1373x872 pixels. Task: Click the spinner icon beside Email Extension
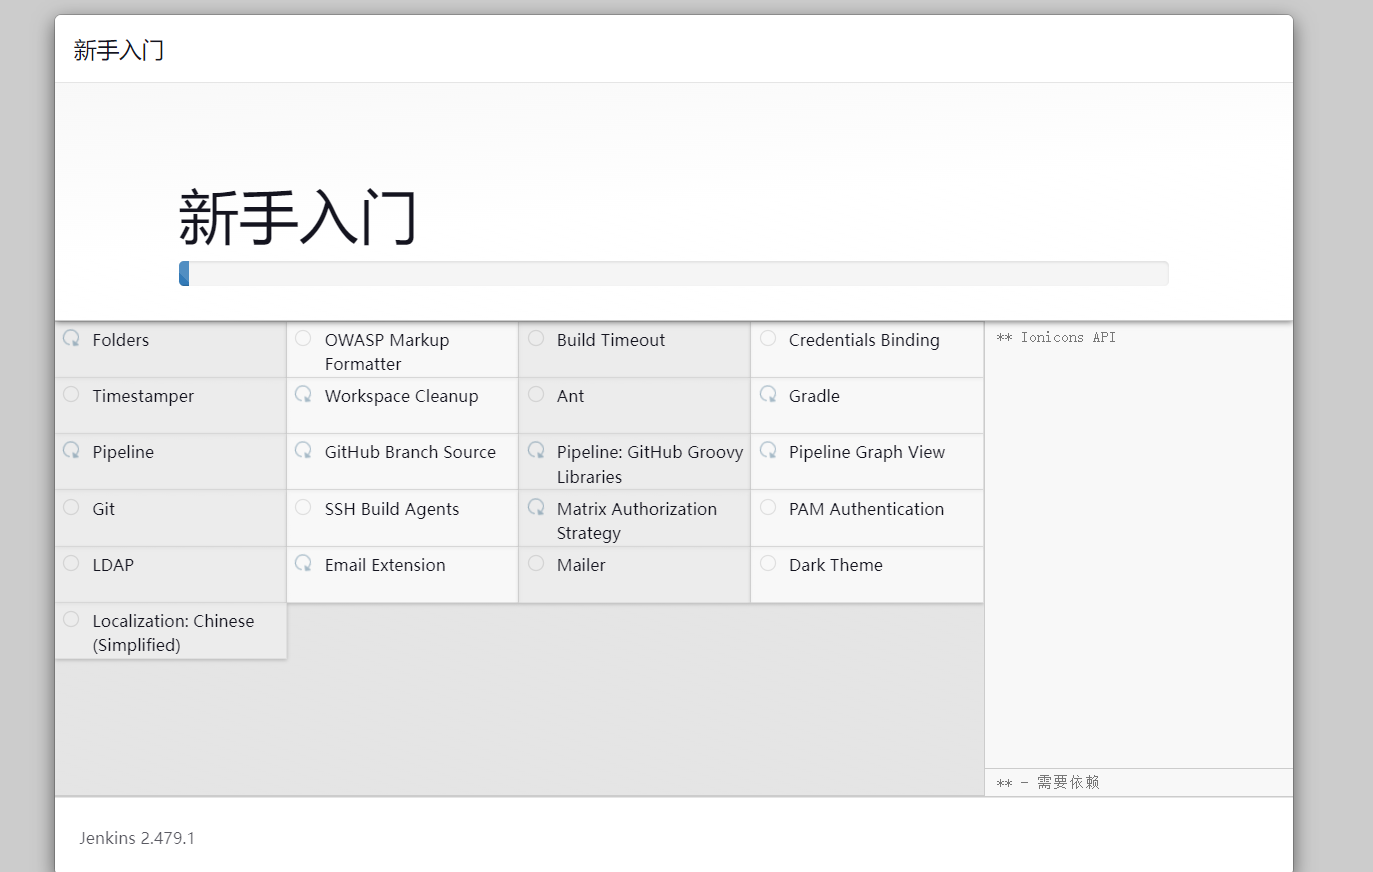[x=303, y=563]
